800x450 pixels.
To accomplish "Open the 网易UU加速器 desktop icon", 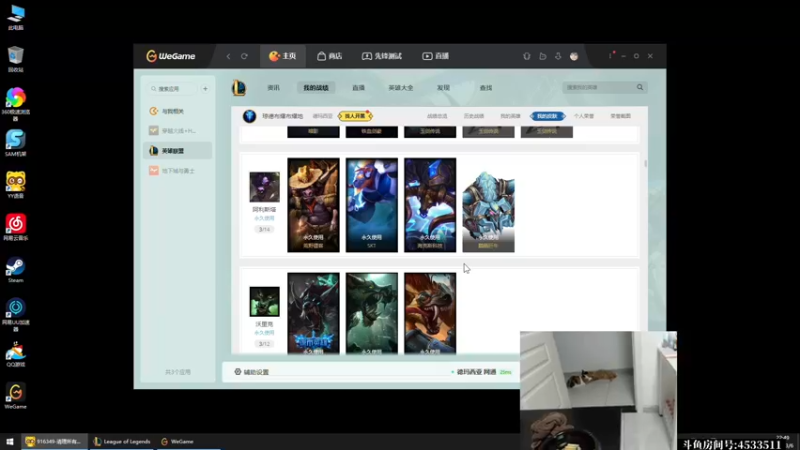I will tap(16, 315).
